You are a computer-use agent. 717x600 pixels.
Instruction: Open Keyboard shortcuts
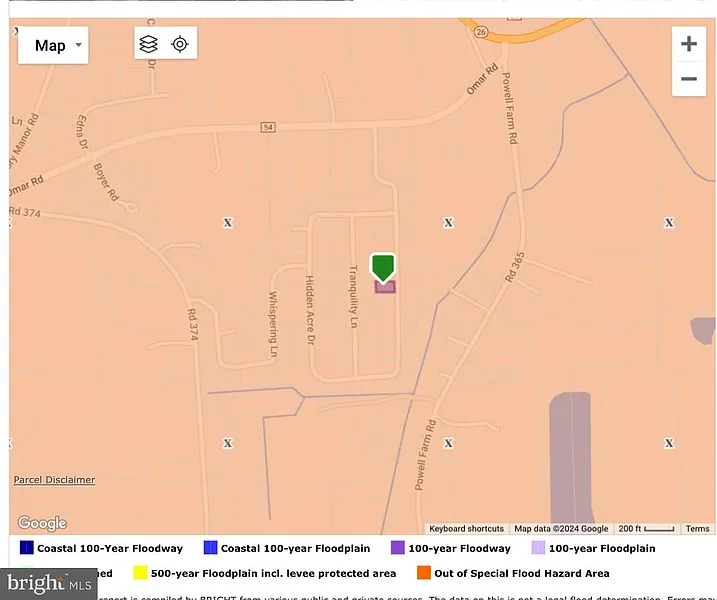(466, 529)
